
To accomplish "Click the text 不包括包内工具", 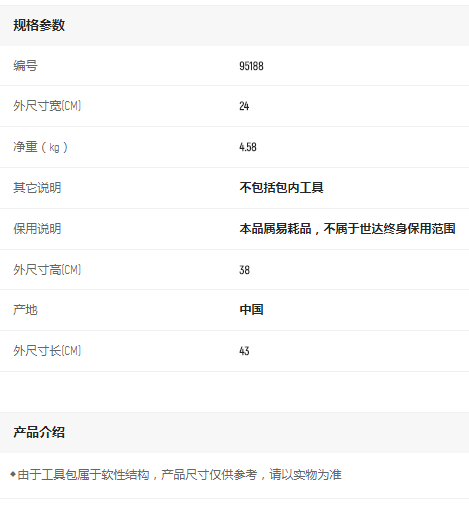I will [281, 188].
